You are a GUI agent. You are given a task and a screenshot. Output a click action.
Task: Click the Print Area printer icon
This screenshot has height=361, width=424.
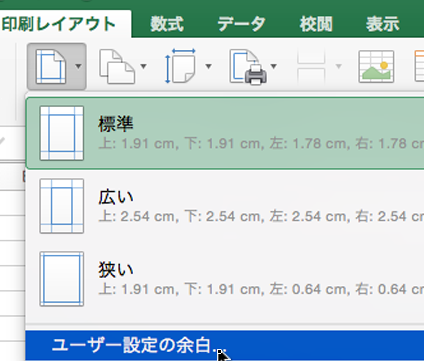pyautogui.click(x=248, y=66)
